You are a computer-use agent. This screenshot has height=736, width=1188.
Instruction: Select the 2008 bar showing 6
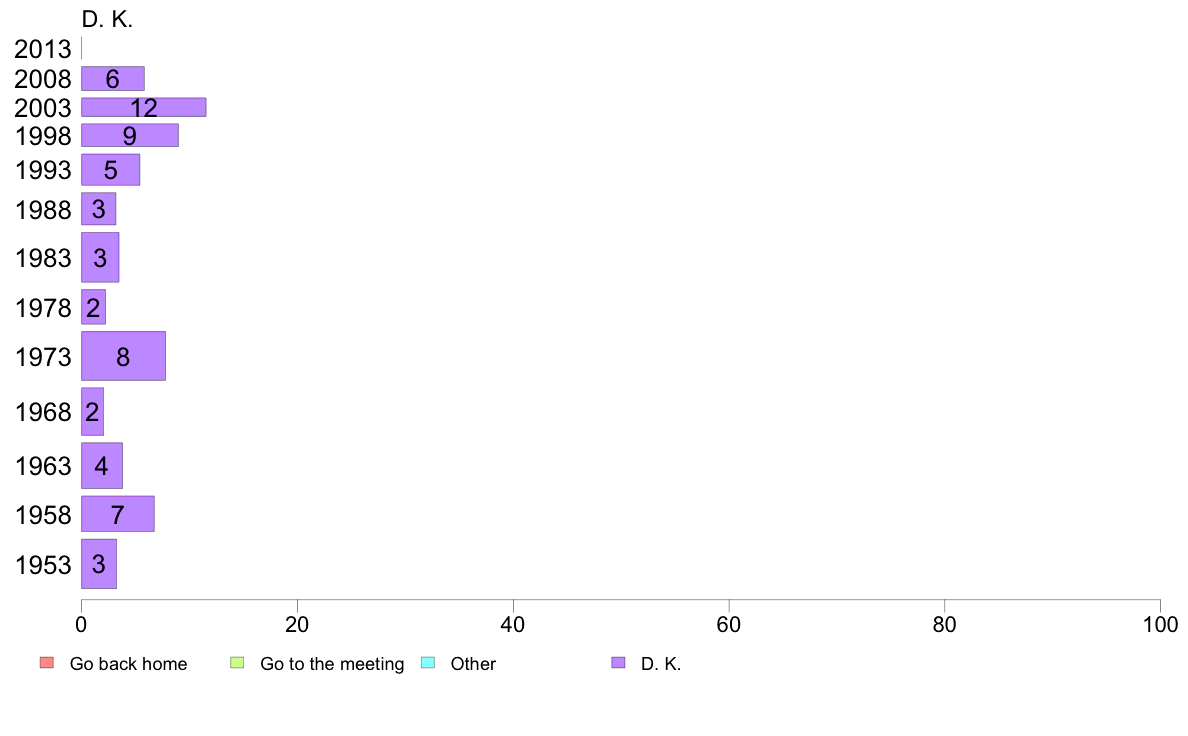coord(113,79)
